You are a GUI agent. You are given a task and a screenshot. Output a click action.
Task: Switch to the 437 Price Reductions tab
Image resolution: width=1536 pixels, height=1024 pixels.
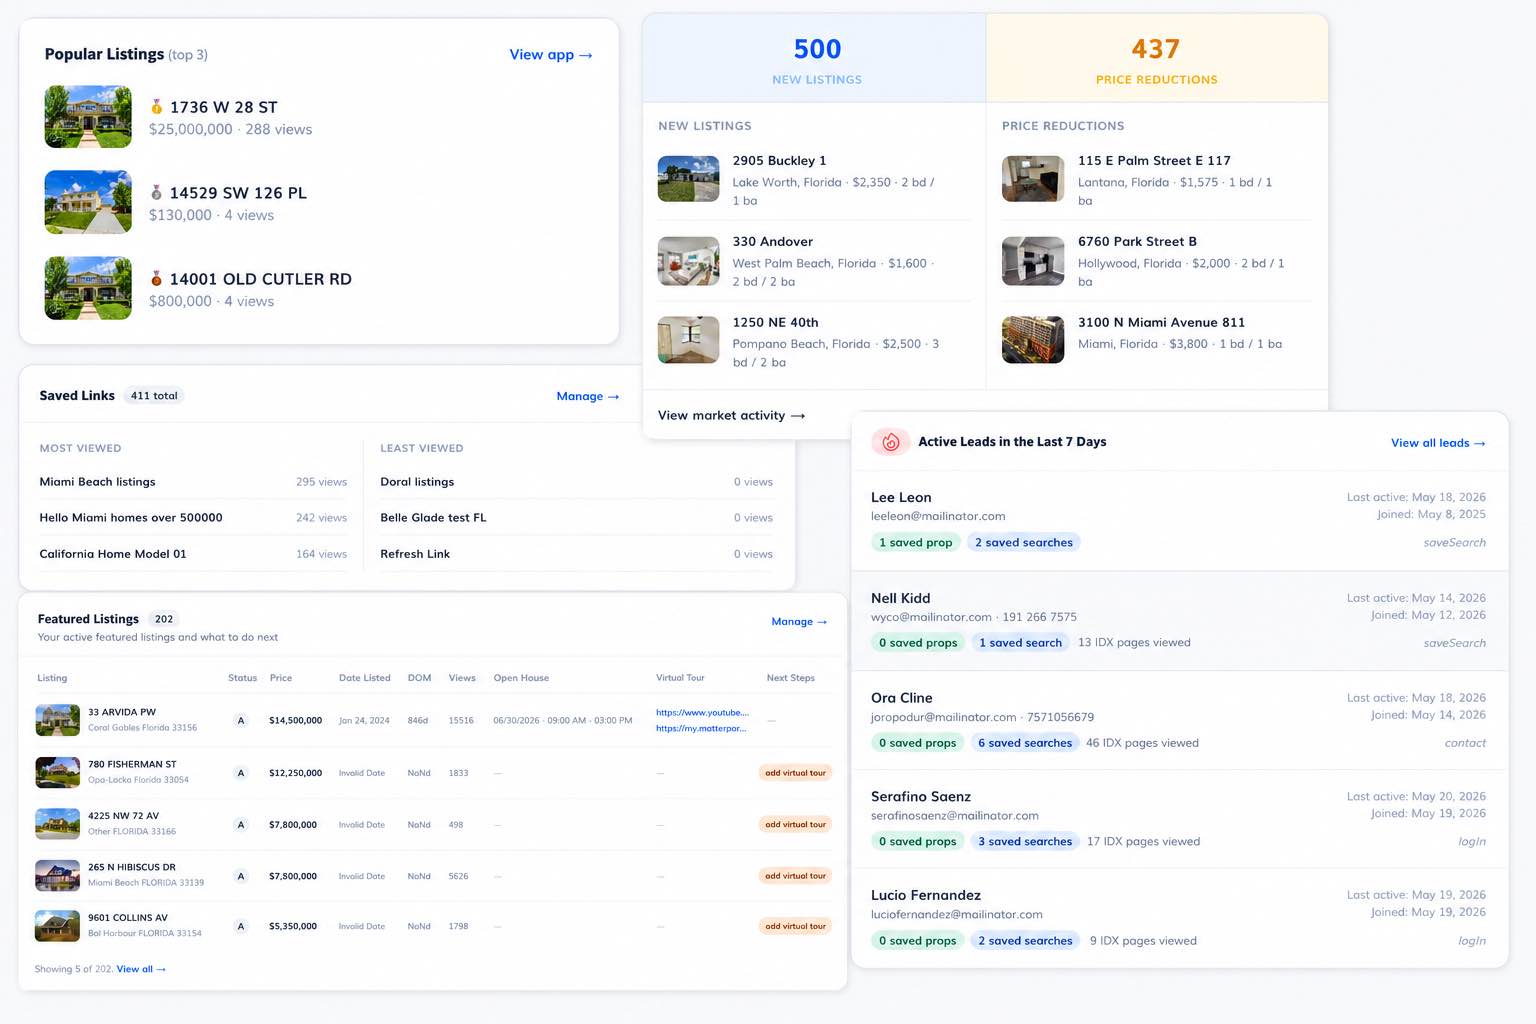(1157, 58)
